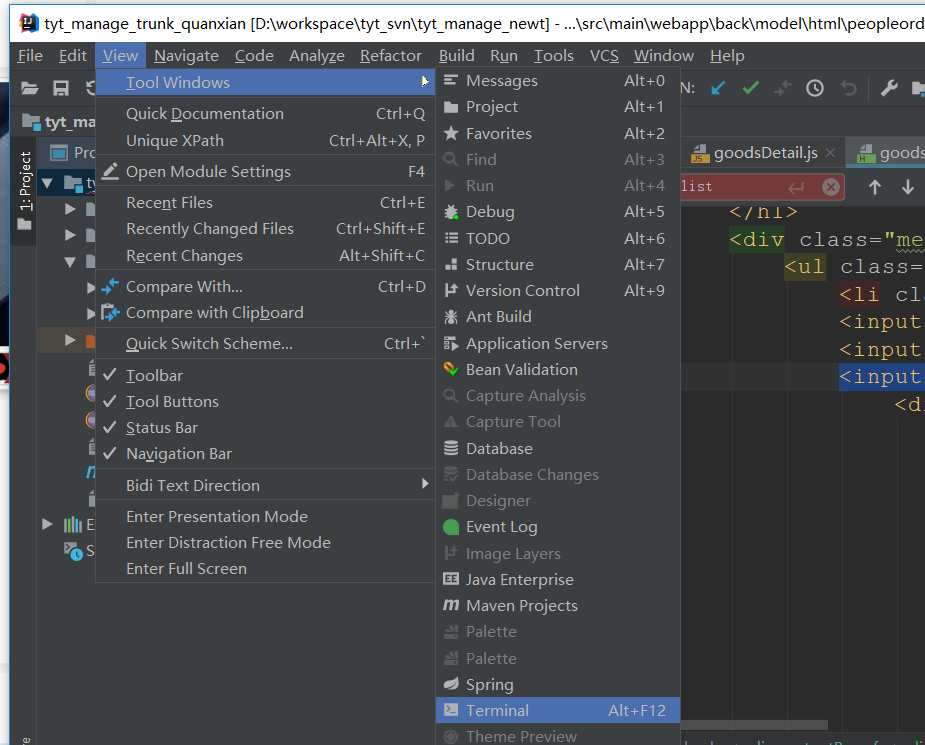Image resolution: width=925 pixels, height=745 pixels.
Task: Choose Quick Switch Scheme...
Action: [265, 343]
